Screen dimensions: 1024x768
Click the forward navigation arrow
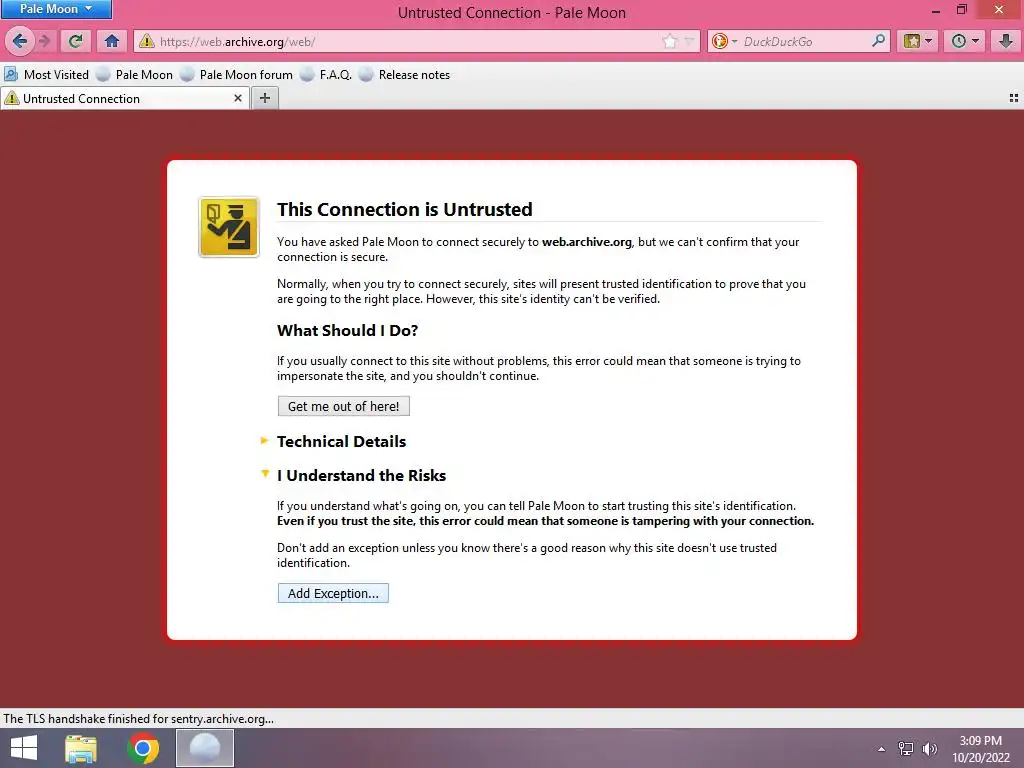click(44, 41)
